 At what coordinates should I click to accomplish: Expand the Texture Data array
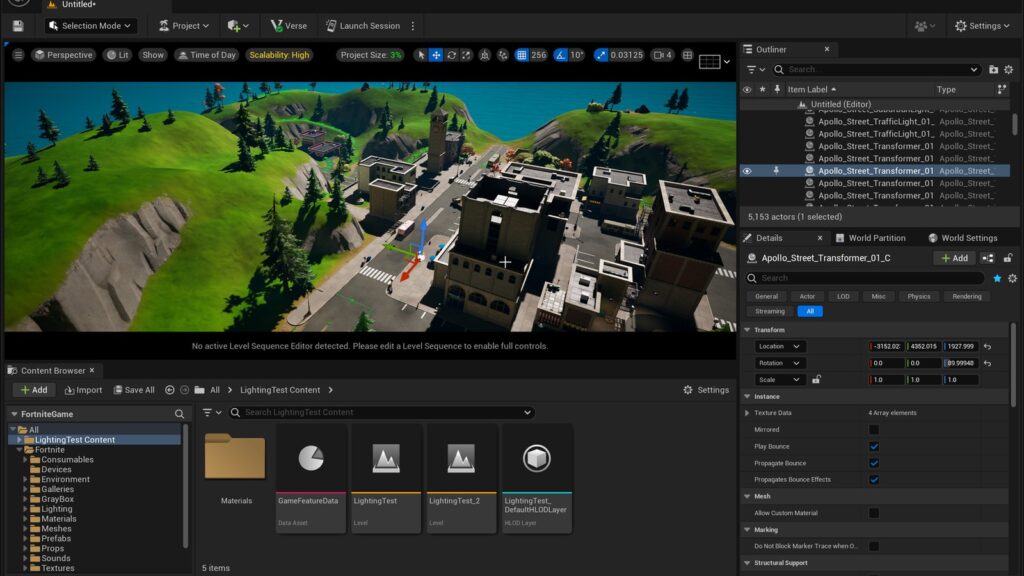pyautogui.click(x=747, y=413)
